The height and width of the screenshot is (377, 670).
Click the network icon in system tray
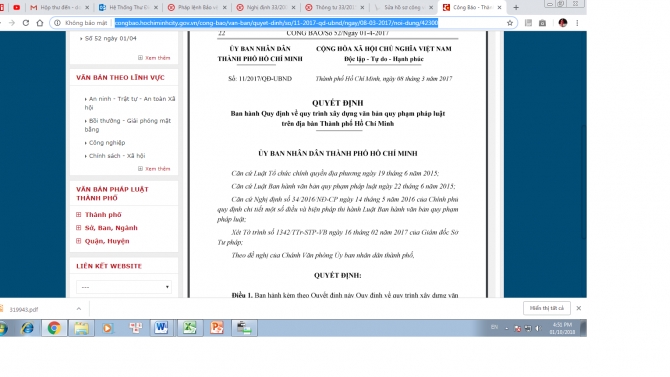pos(528,328)
